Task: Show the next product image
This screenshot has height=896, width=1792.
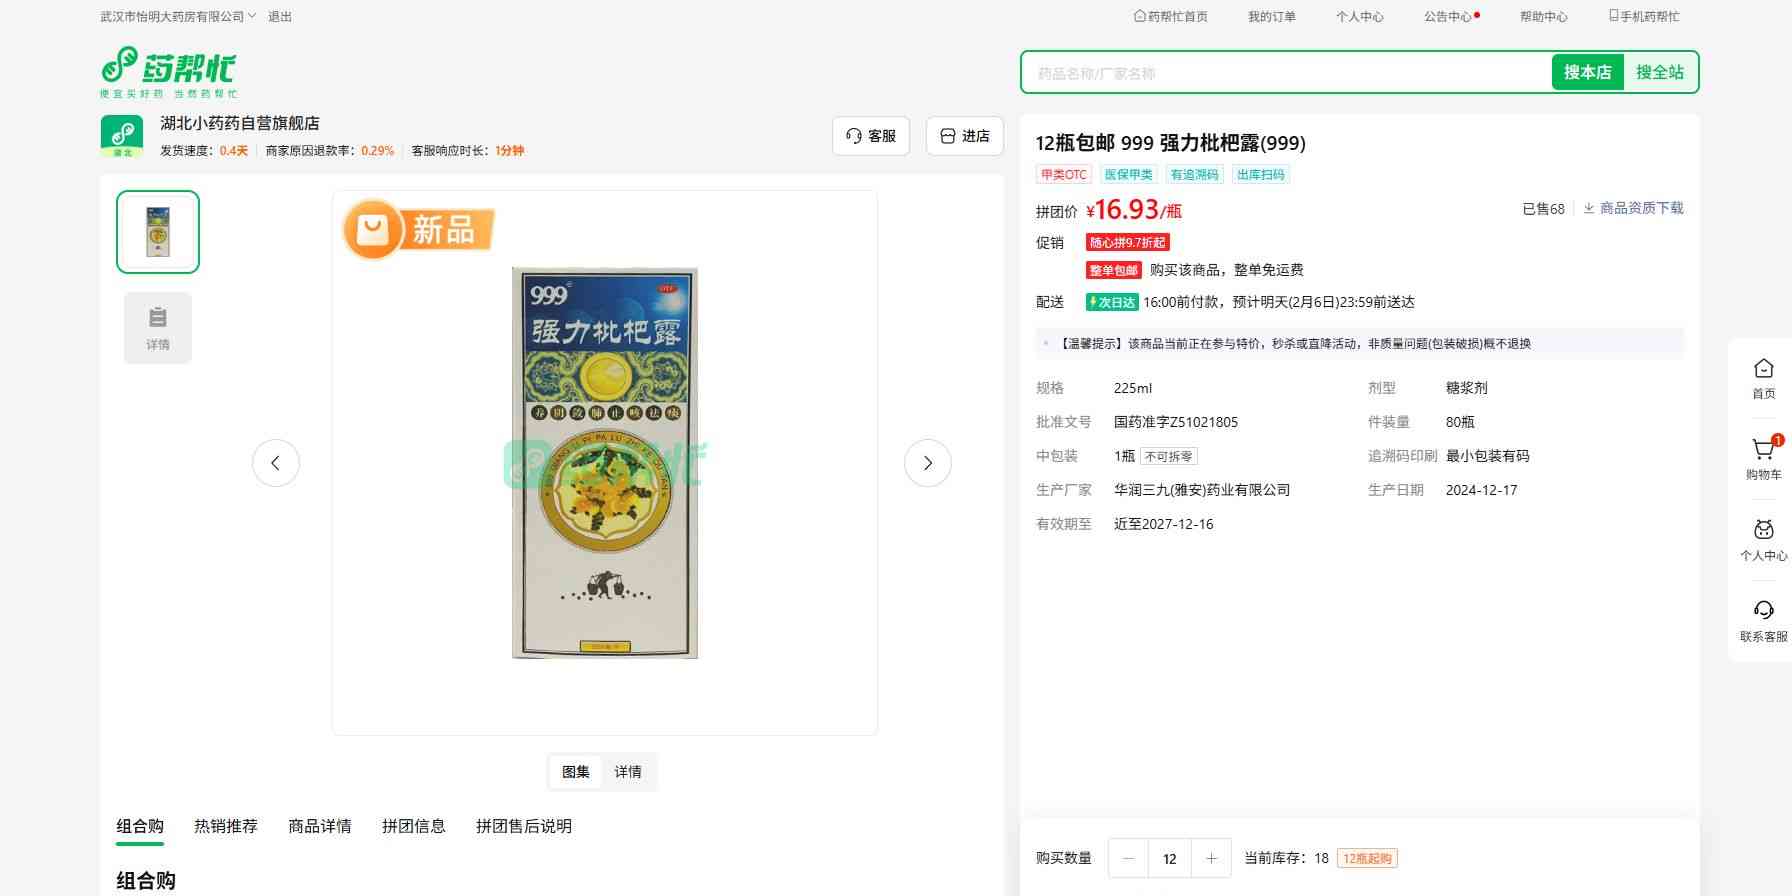Action: click(x=927, y=463)
